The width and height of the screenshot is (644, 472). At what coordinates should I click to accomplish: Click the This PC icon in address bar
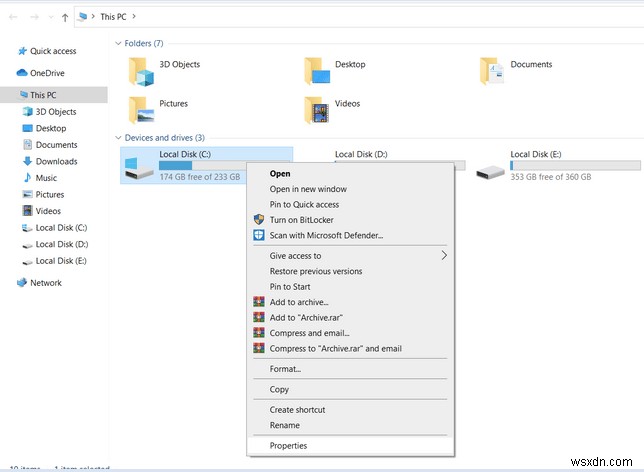pyautogui.click(x=83, y=16)
